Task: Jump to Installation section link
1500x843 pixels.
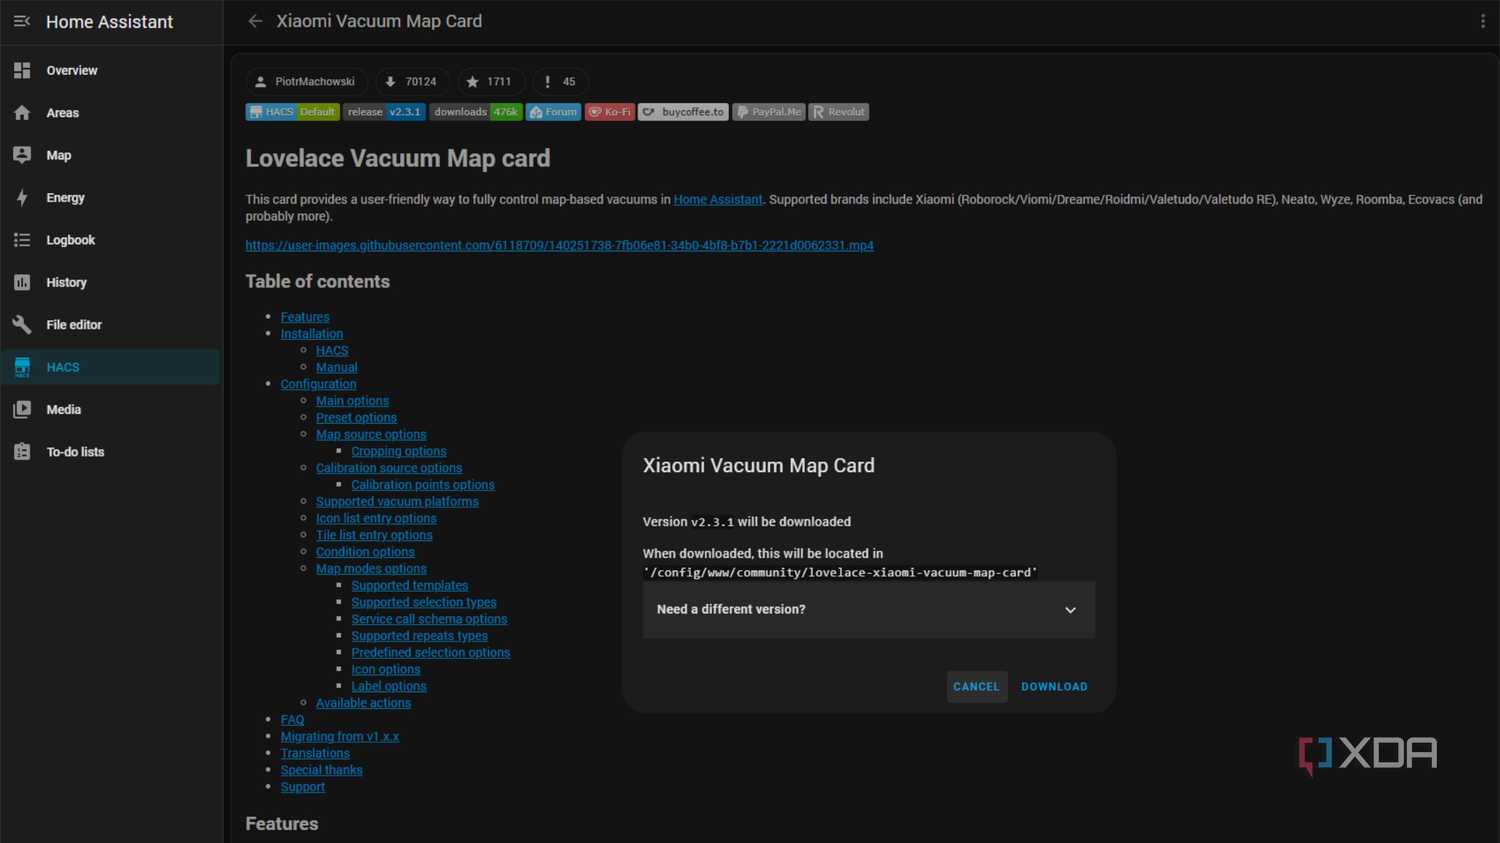Action: [312, 334]
